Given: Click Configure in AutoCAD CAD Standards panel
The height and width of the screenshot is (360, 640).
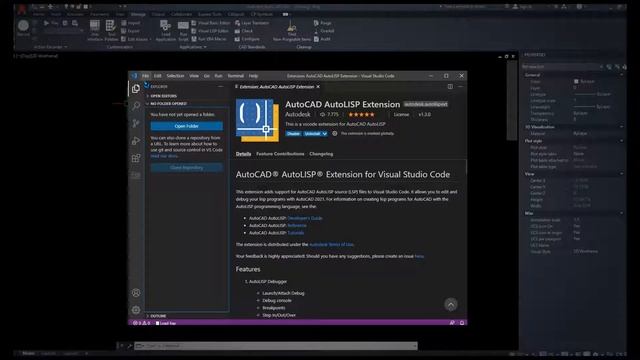Looking at the screenshot, I should [247, 39].
